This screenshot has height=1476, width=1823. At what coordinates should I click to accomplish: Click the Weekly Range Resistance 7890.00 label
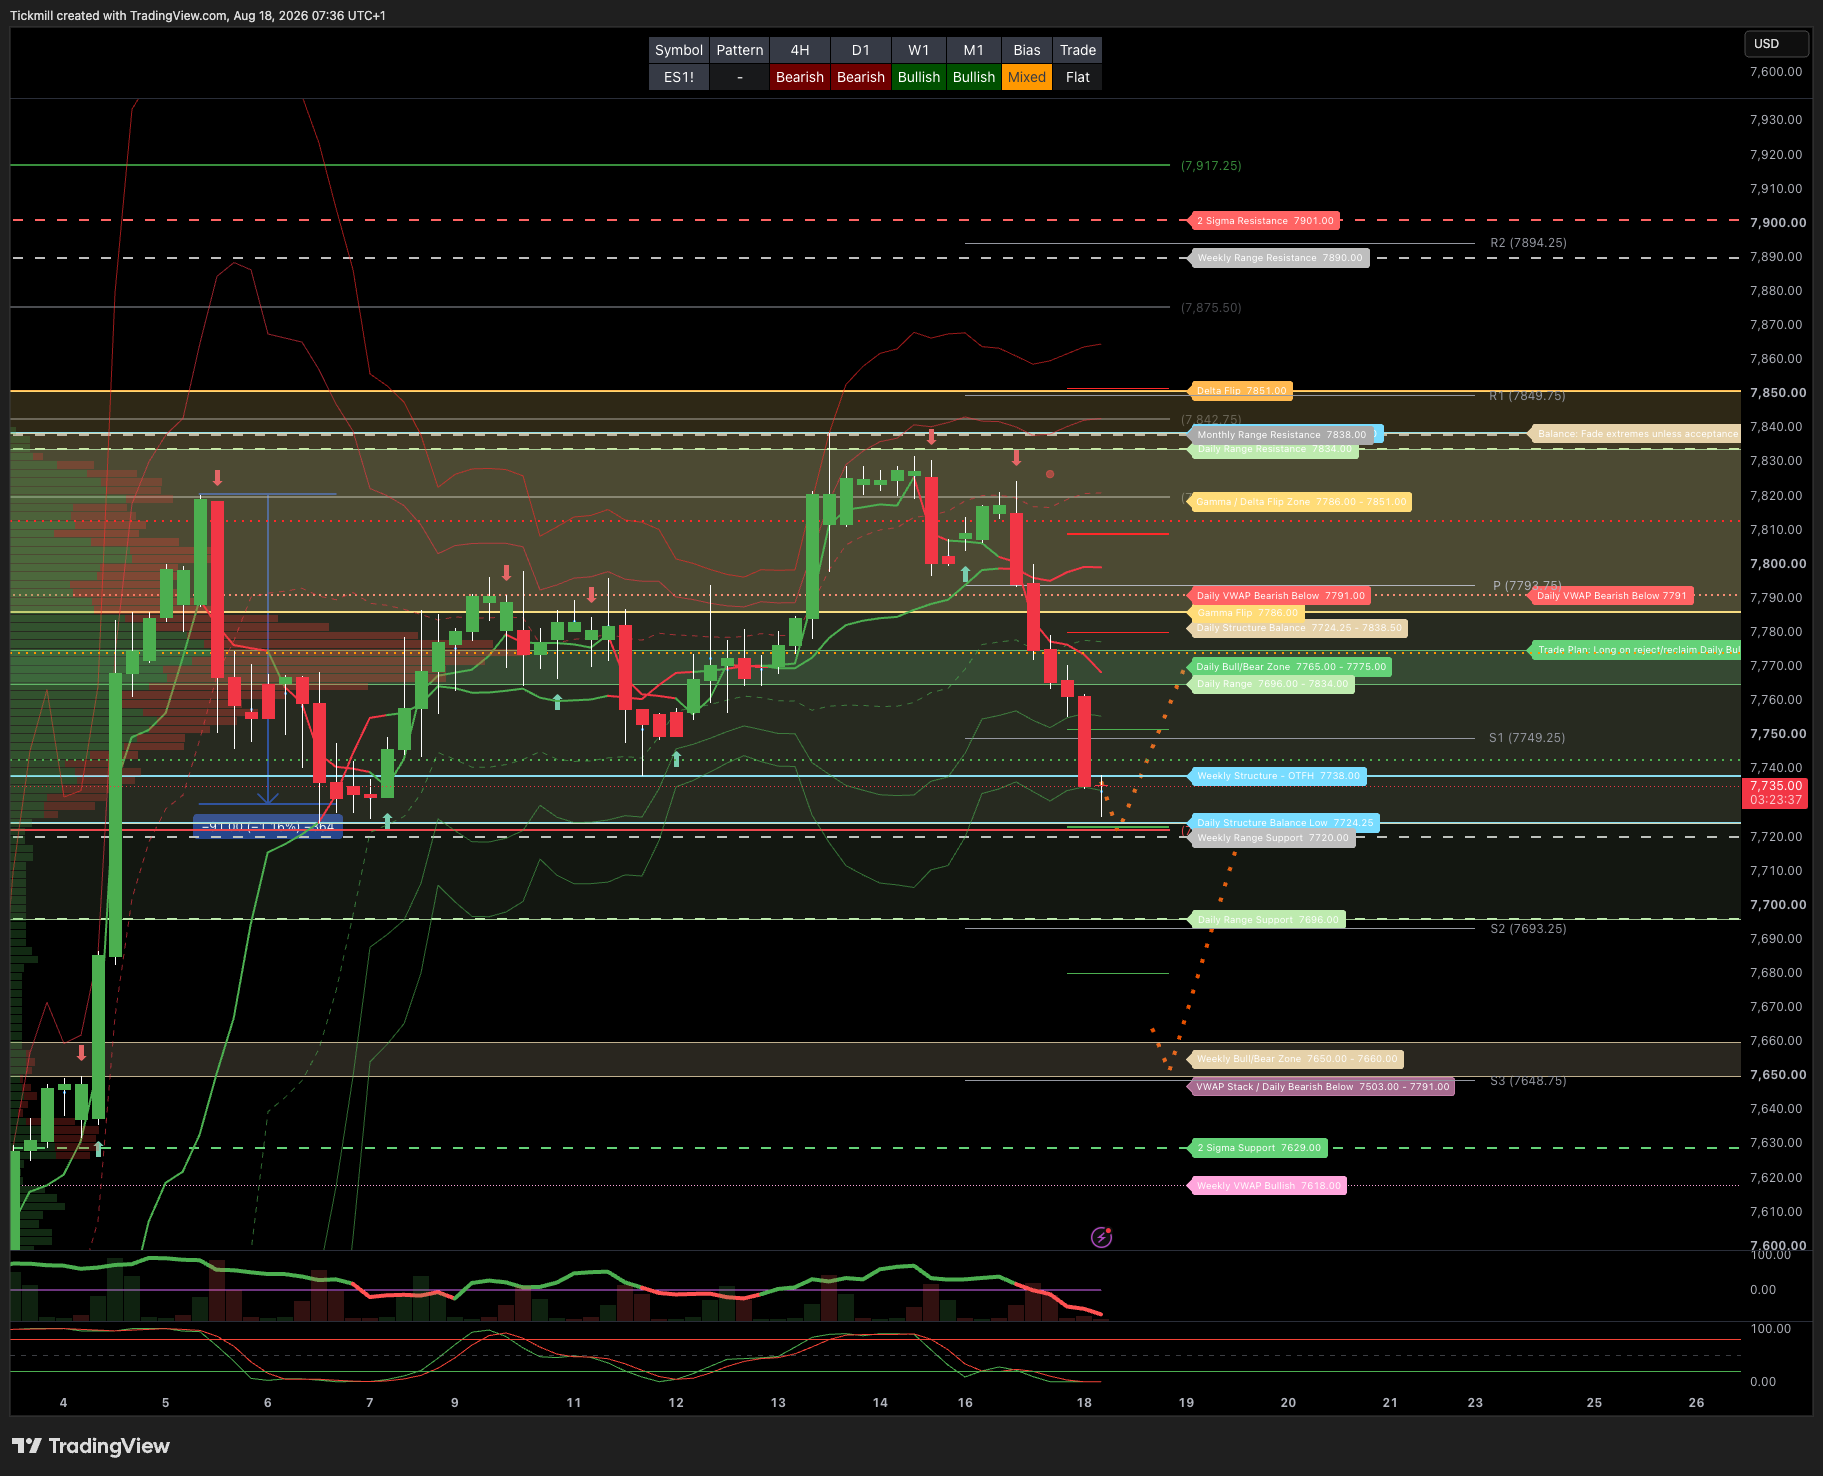(x=1279, y=258)
